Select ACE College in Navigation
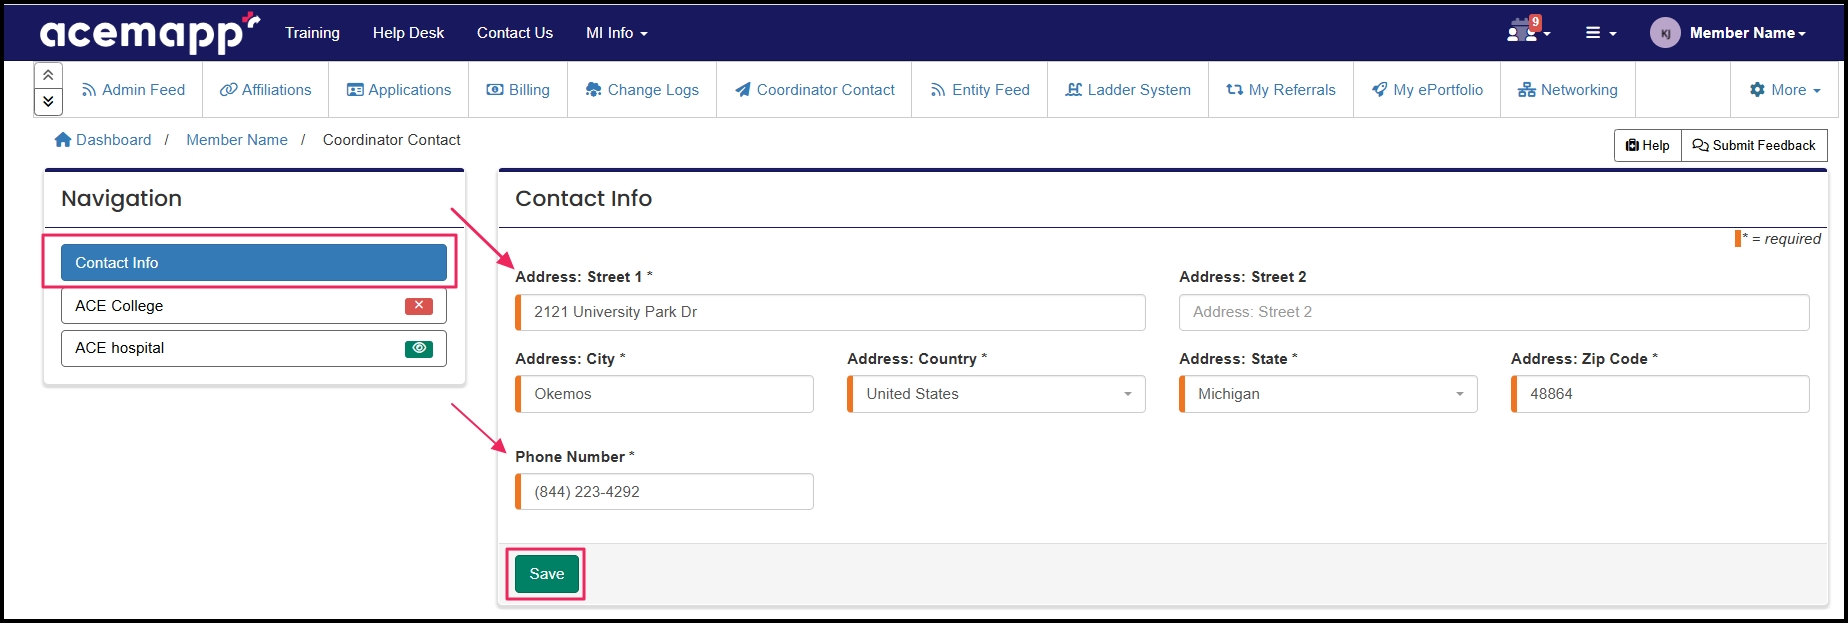Screen dimensions: 1848x623 [254, 306]
